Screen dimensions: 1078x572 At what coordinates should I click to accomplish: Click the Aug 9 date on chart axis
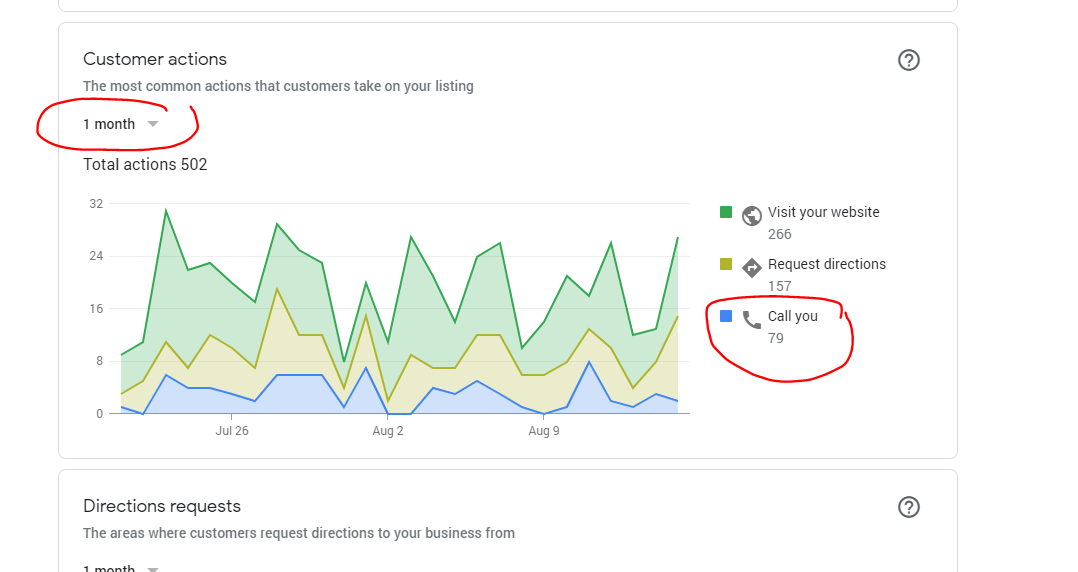[543, 431]
